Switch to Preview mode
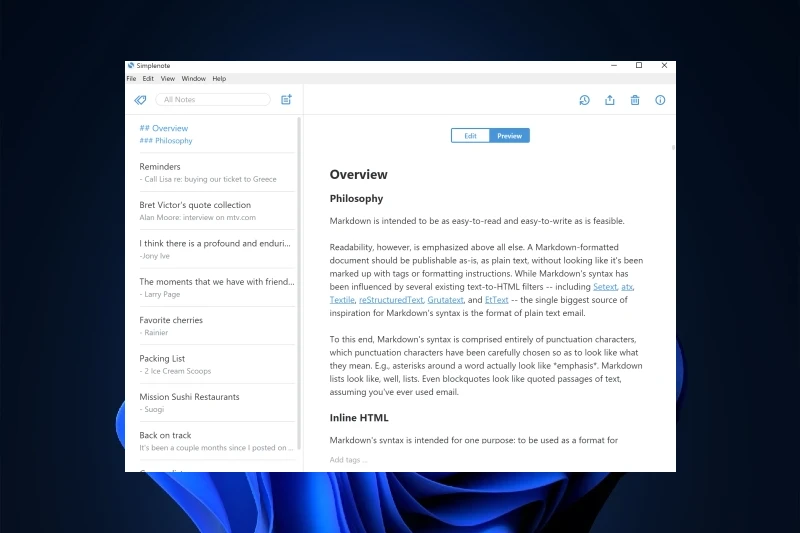This screenshot has width=800, height=533. (x=509, y=136)
